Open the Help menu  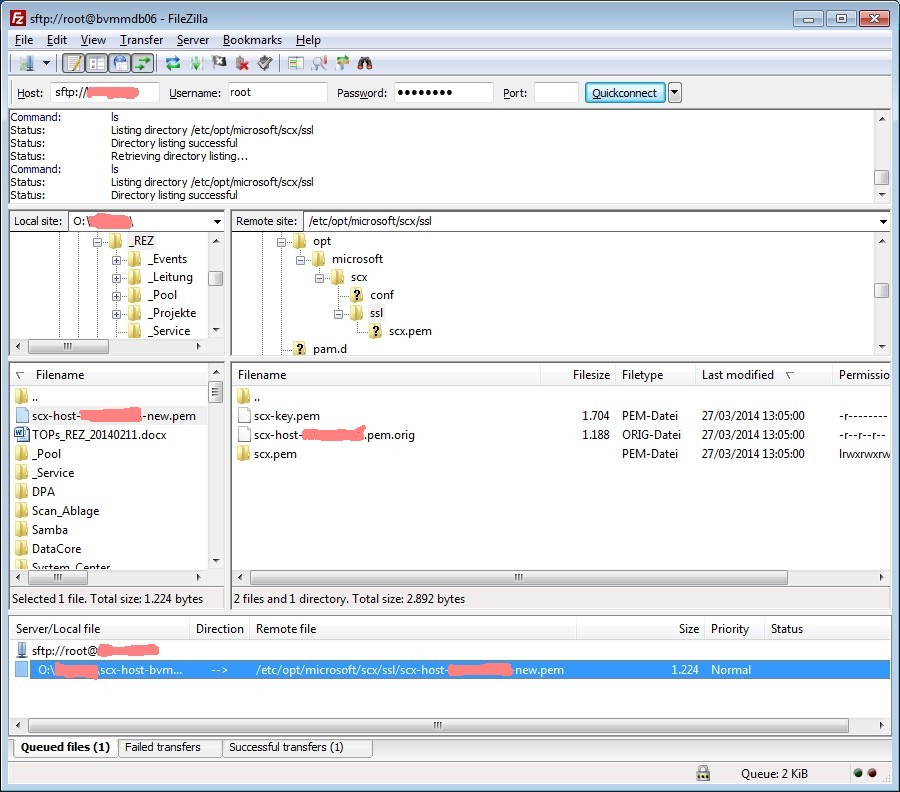point(308,40)
